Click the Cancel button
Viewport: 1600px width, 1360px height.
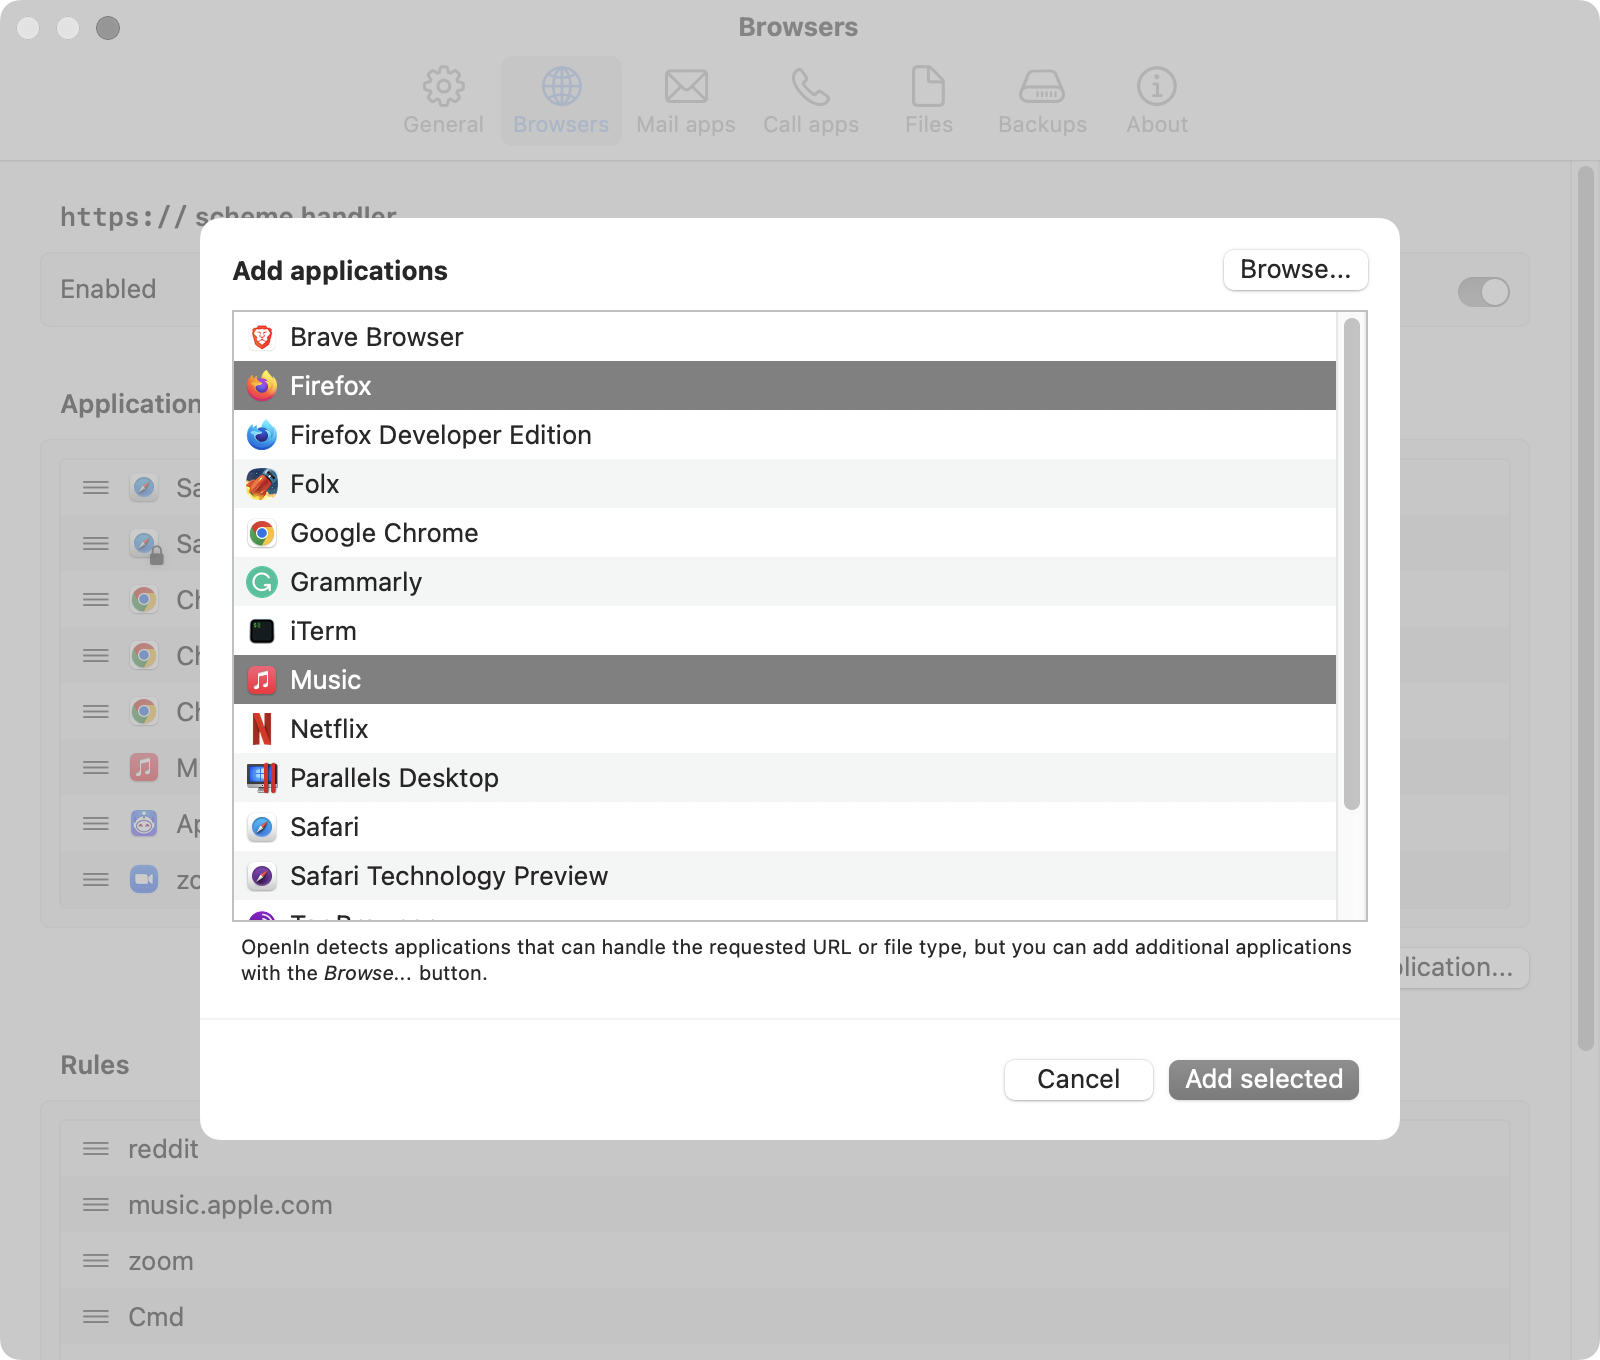[1078, 1080]
